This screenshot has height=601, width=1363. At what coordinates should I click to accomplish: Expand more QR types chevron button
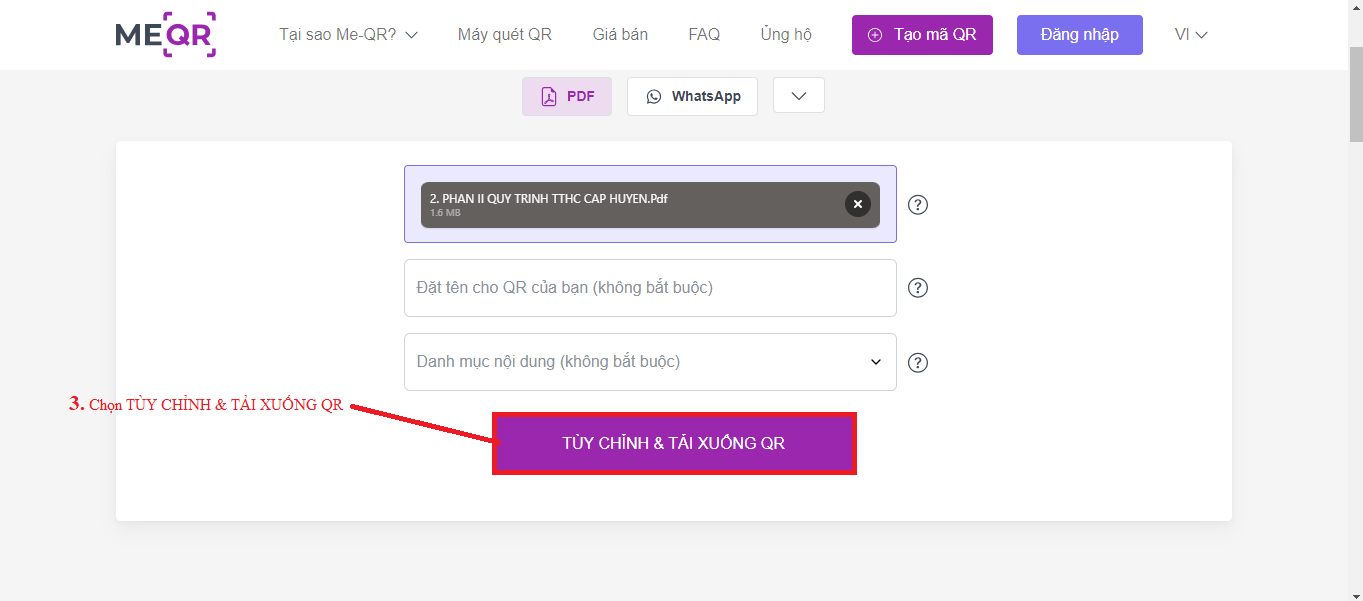pos(798,96)
